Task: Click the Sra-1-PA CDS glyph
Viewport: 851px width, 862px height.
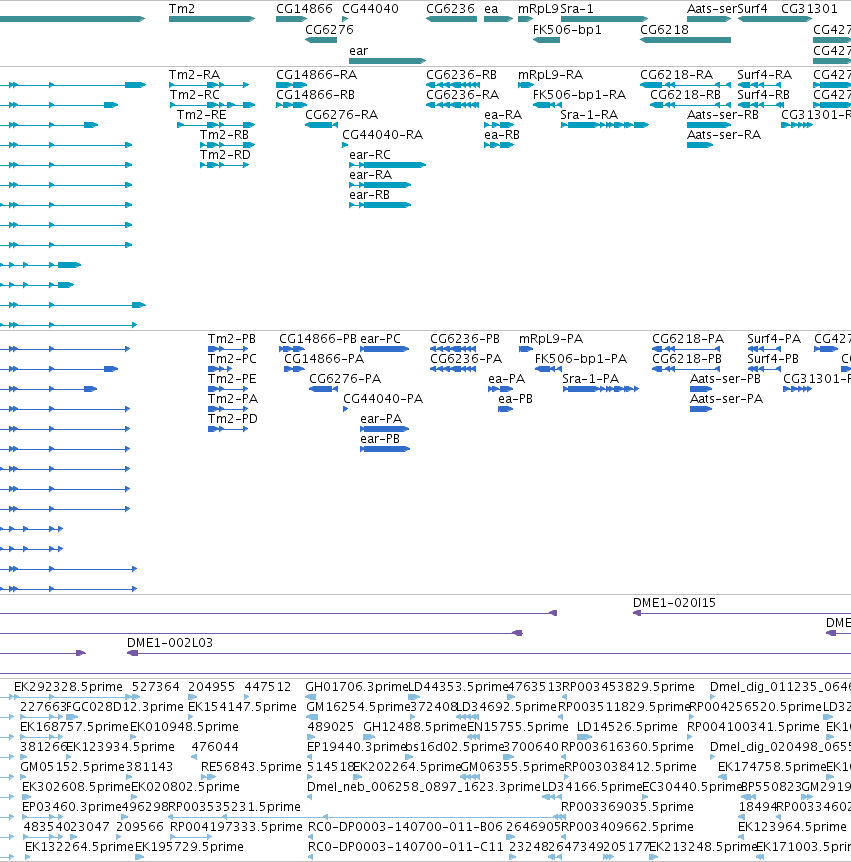Action: 601,389
